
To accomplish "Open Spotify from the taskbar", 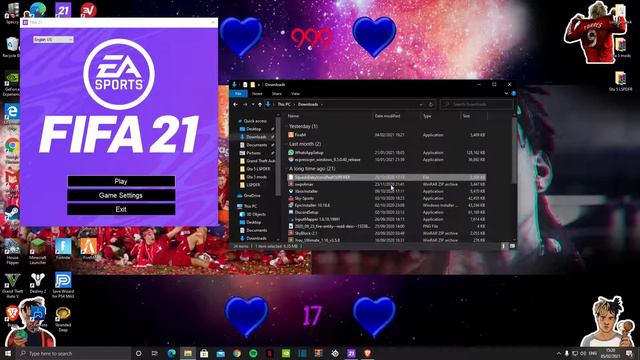I will click(253, 353).
